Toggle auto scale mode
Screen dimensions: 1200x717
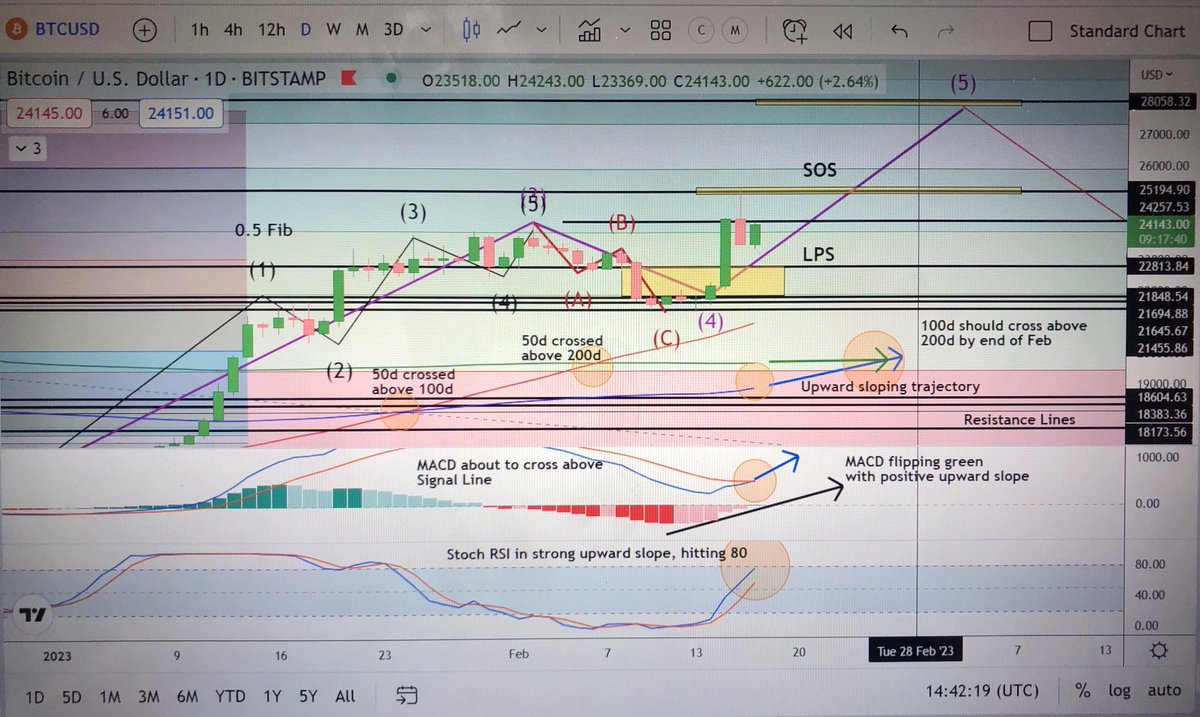coord(1164,690)
